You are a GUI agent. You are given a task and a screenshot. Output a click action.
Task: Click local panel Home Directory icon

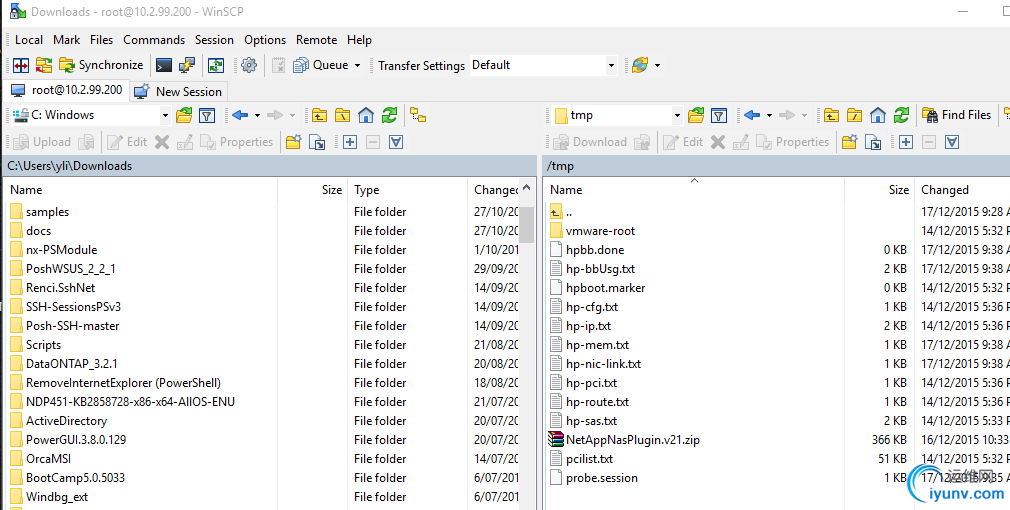(x=366, y=115)
